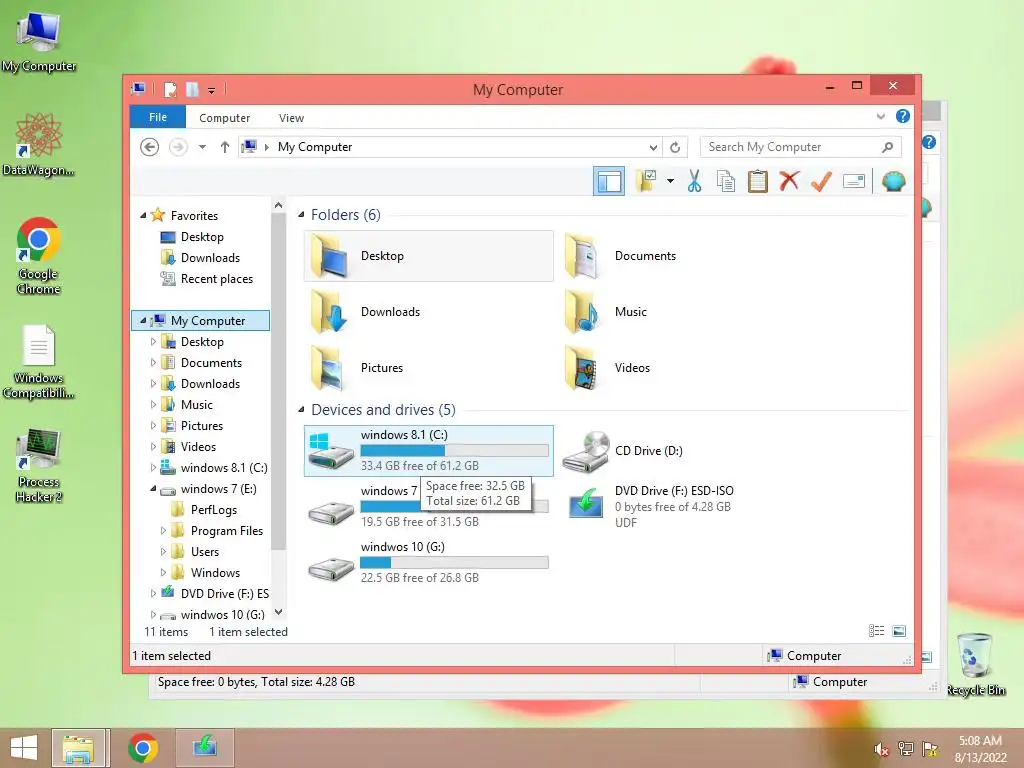Open DVD Drive (F:) ESD-ISO icon

tap(585, 504)
